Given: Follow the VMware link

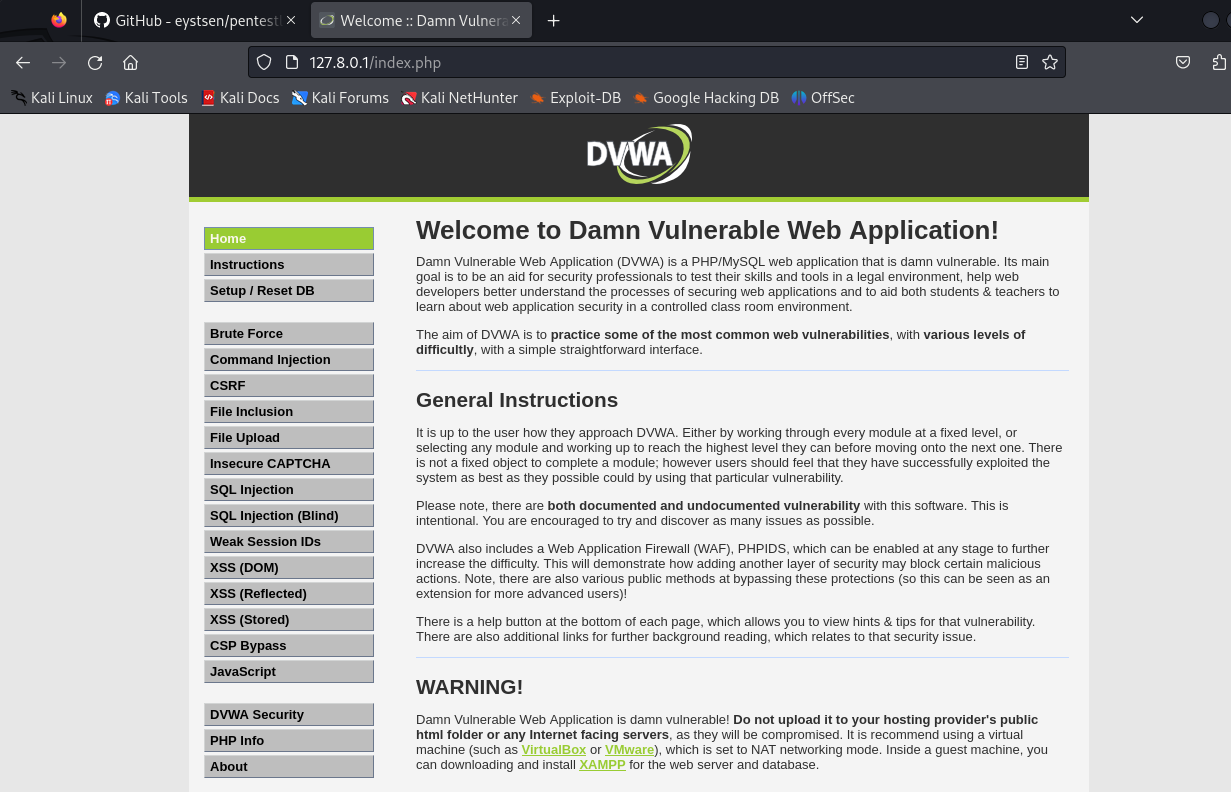Looking at the screenshot, I should (629, 750).
